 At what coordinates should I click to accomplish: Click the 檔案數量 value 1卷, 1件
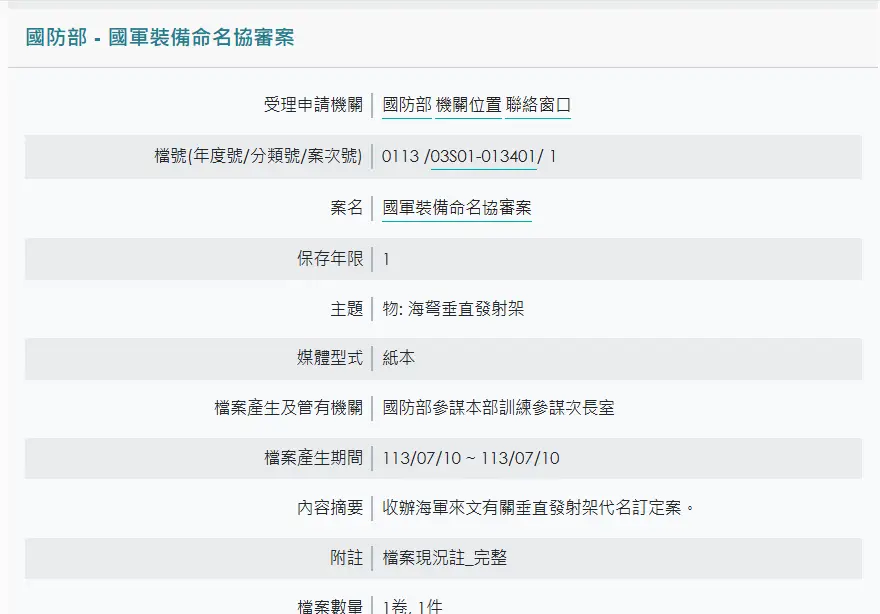412,606
